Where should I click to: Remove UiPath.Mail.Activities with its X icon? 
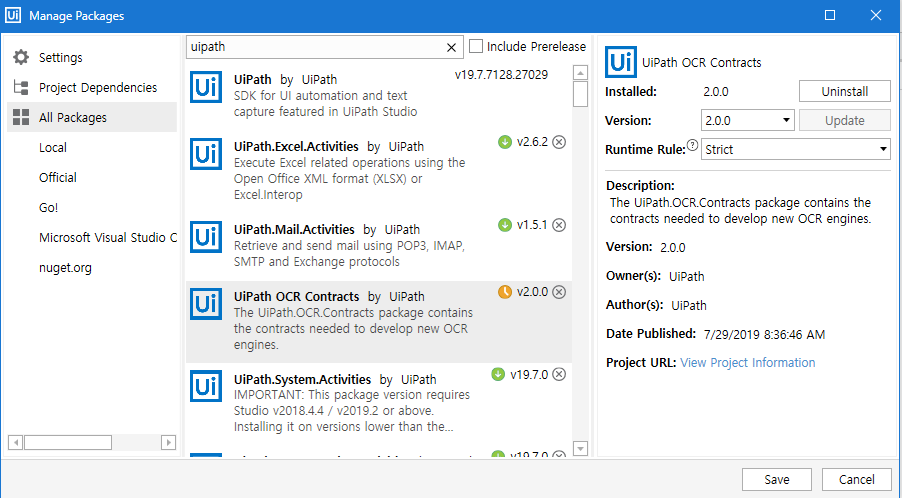[559, 225]
